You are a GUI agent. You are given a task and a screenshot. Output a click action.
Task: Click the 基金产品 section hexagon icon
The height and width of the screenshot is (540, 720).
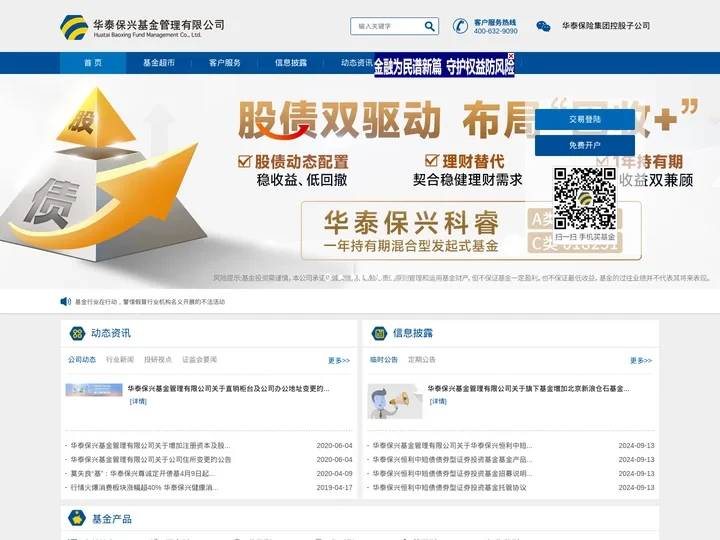77,518
